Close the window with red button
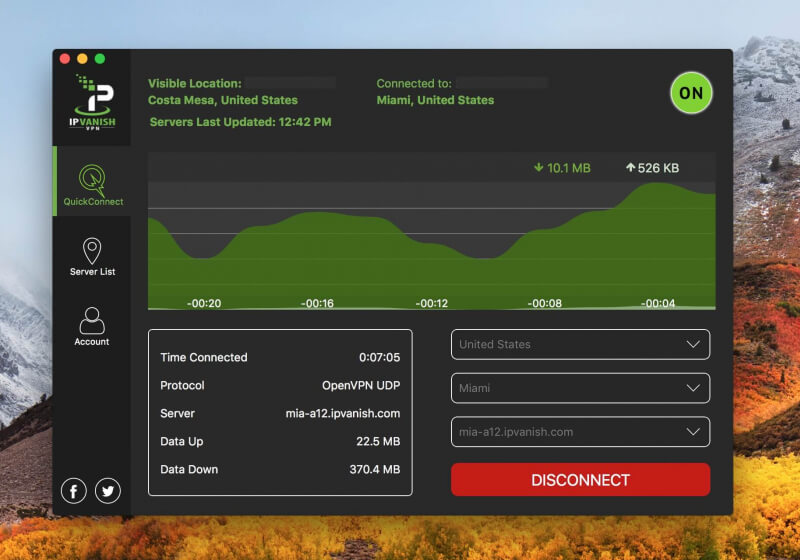The height and width of the screenshot is (560, 800). [x=65, y=59]
